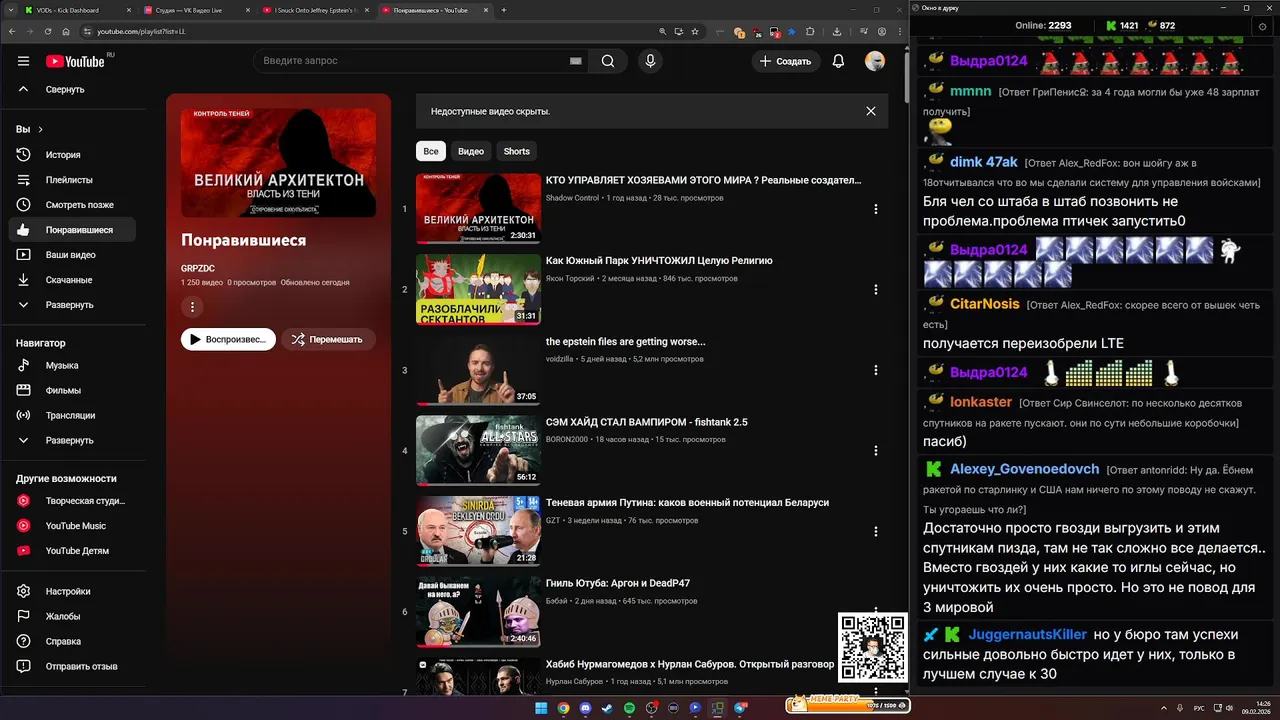Open browser downloads icon
1280x720 pixels.
(837, 31)
